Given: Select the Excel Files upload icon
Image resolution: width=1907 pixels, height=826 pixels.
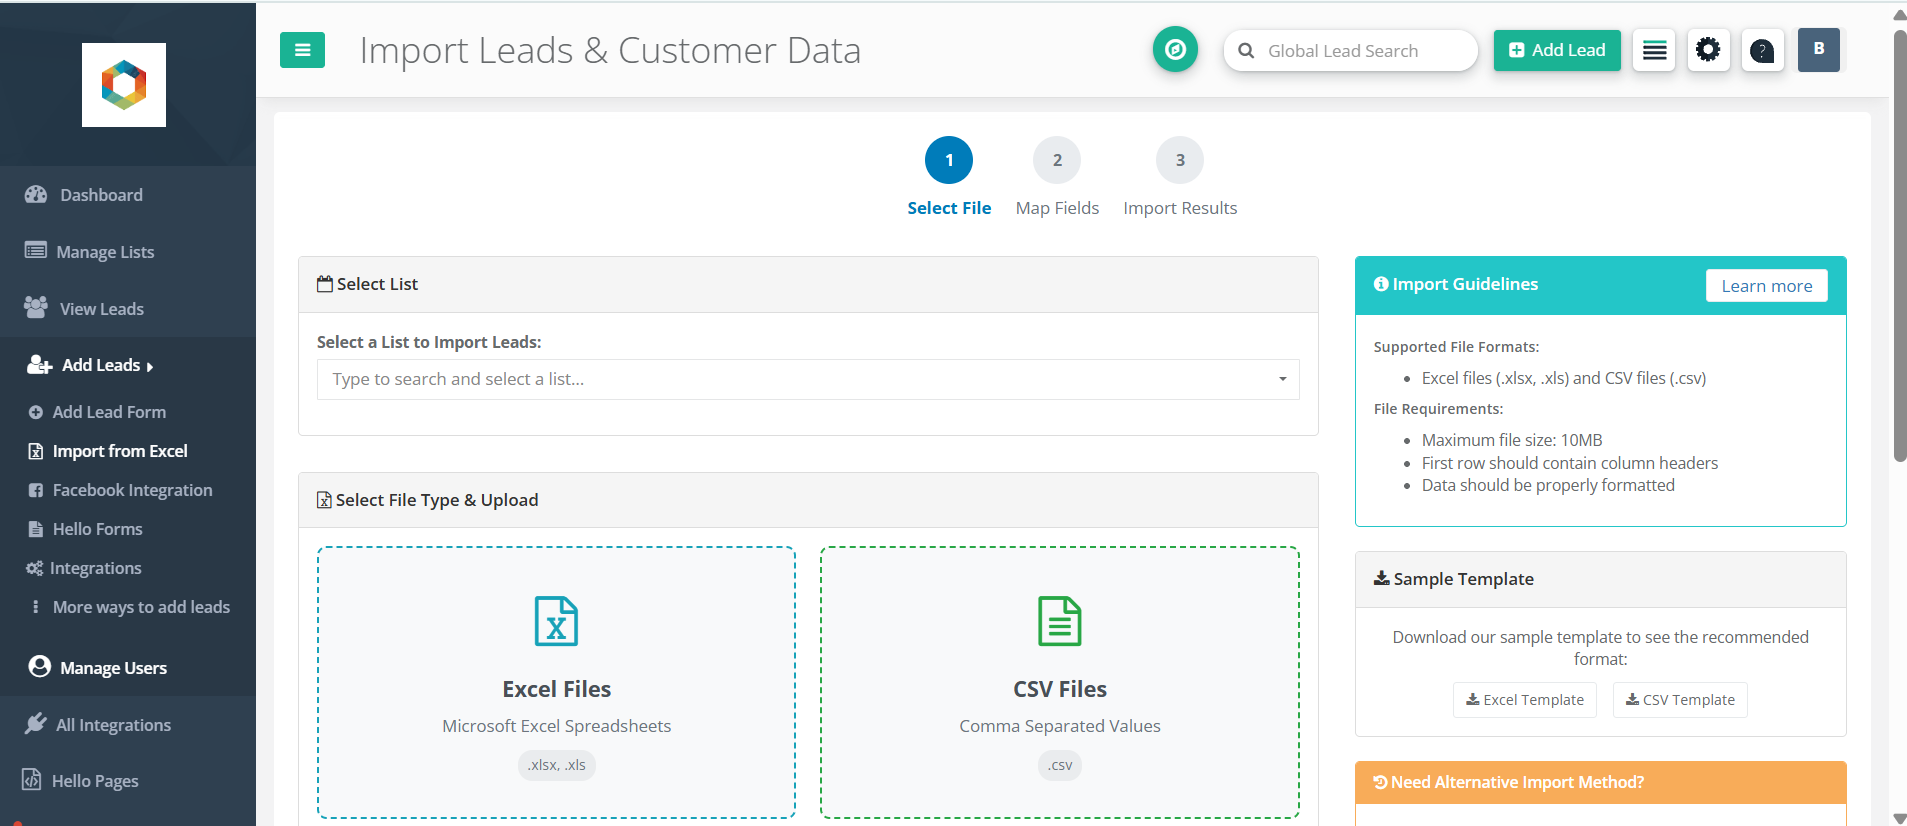Looking at the screenshot, I should pyautogui.click(x=556, y=621).
